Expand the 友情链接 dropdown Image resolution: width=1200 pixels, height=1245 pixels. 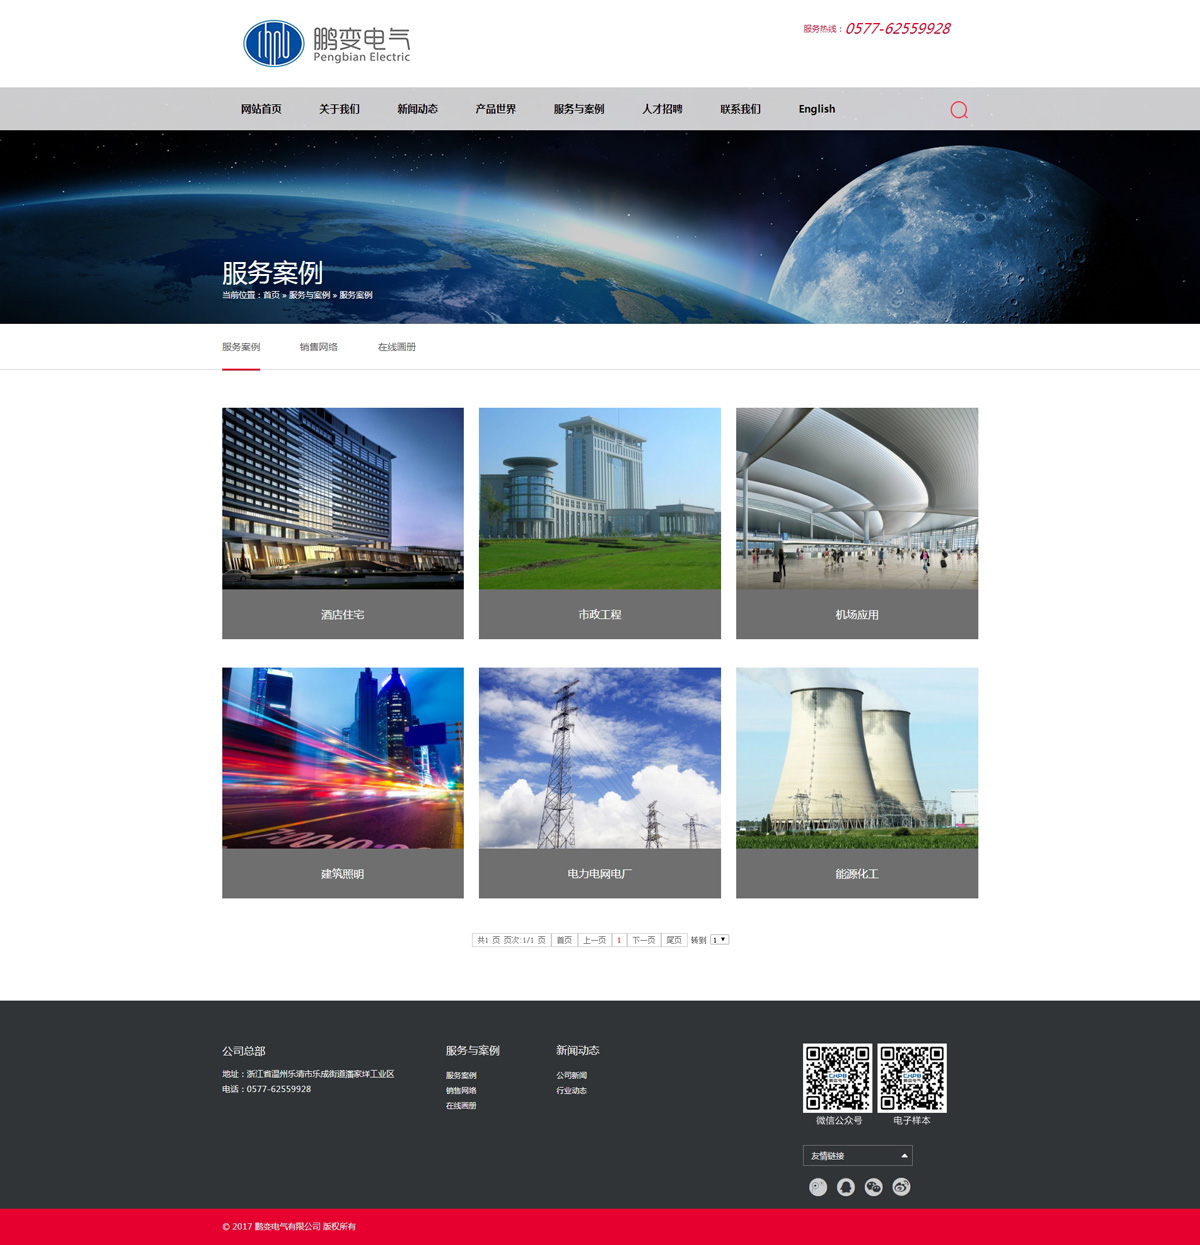(x=857, y=1156)
